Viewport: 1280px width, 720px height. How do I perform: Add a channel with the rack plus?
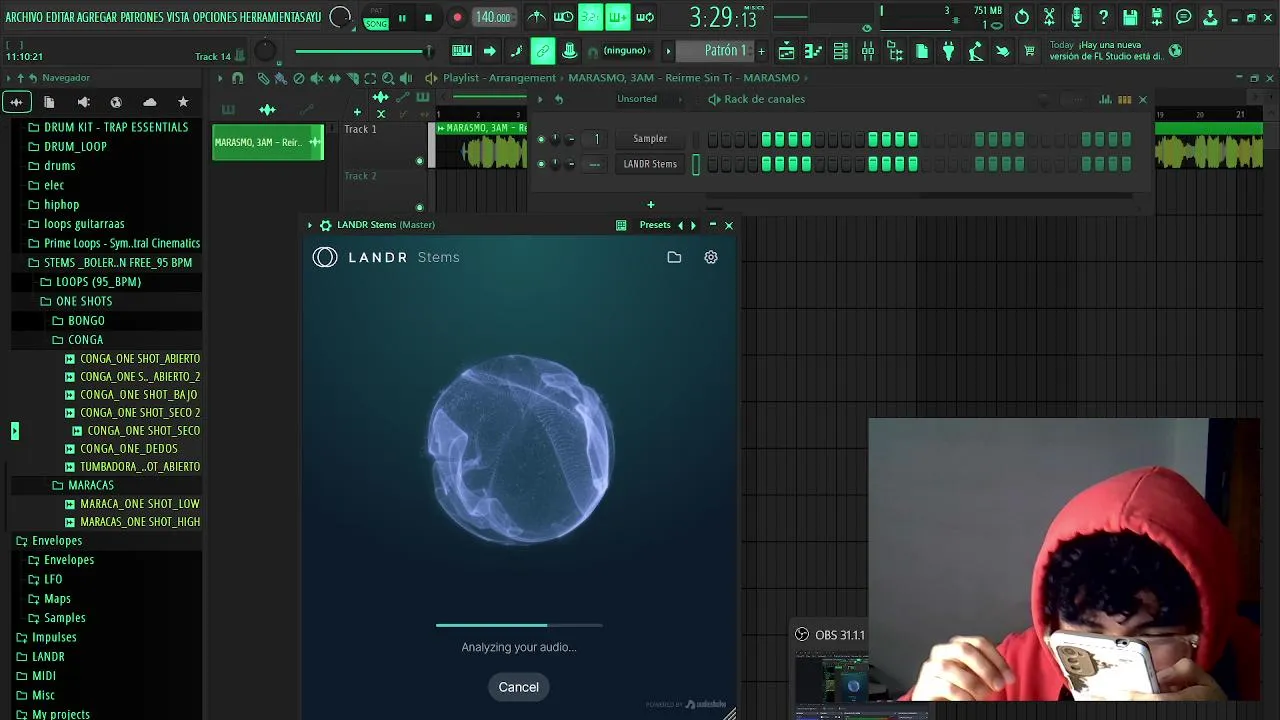pyautogui.click(x=651, y=205)
